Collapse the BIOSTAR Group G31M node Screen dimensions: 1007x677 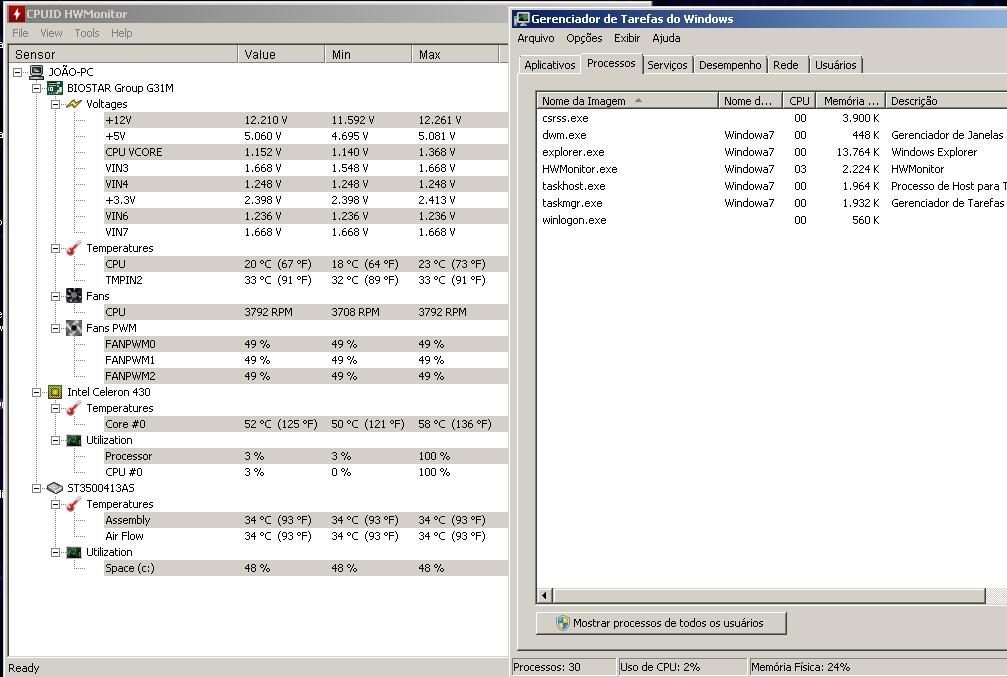[x=37, y=88]
